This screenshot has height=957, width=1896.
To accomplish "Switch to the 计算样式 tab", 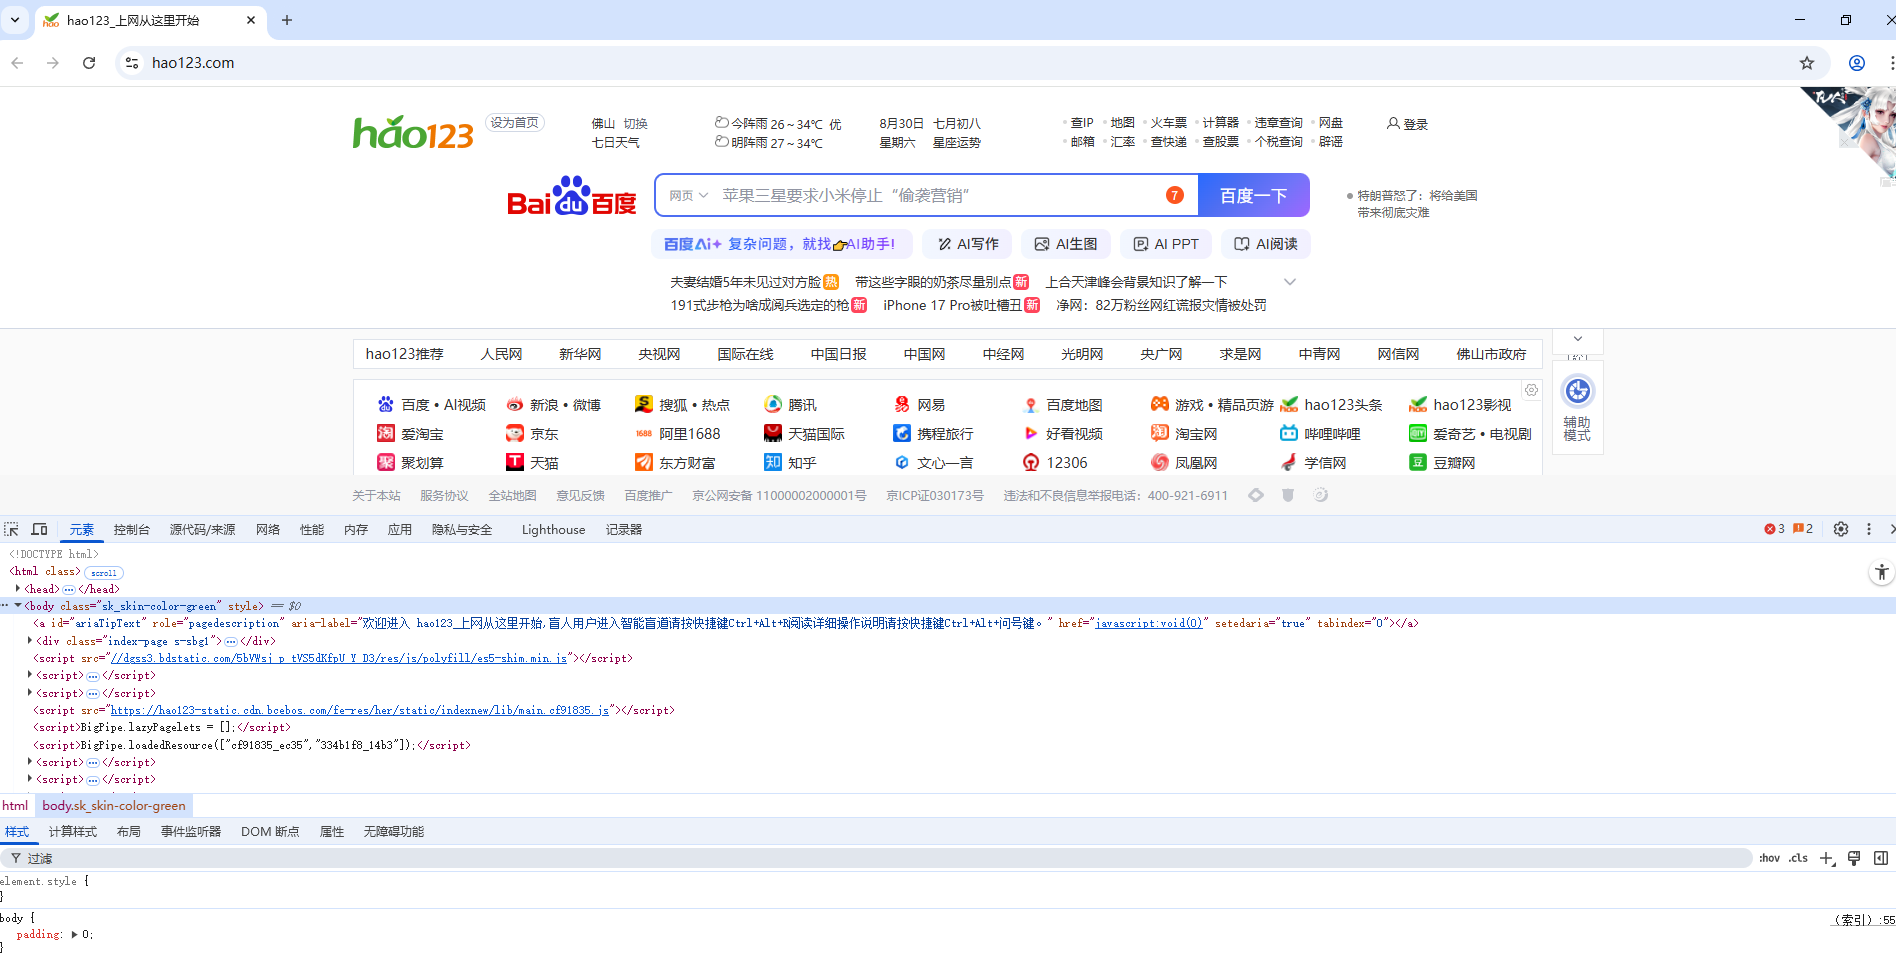I will click(72, 831).
